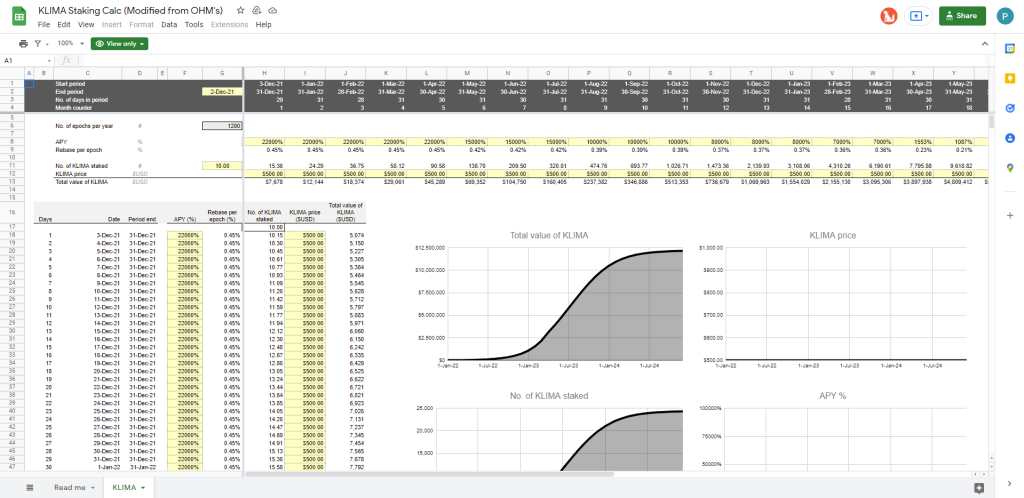Open Google Keep side panel

pos(1010,78)
